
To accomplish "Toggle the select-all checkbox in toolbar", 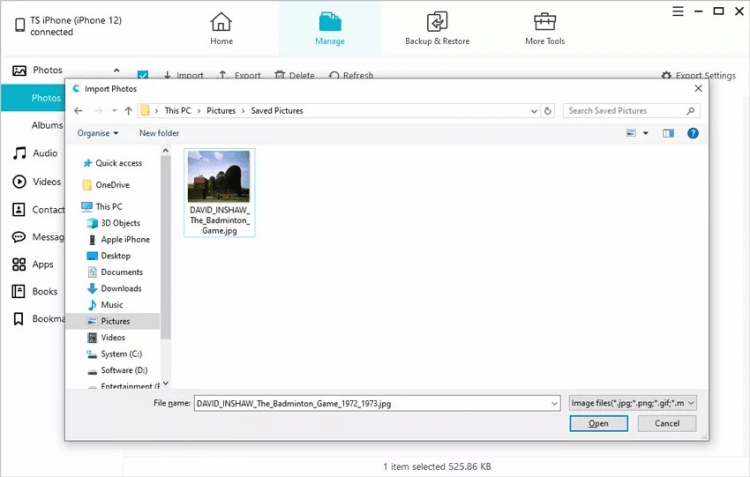I will 143,76.
